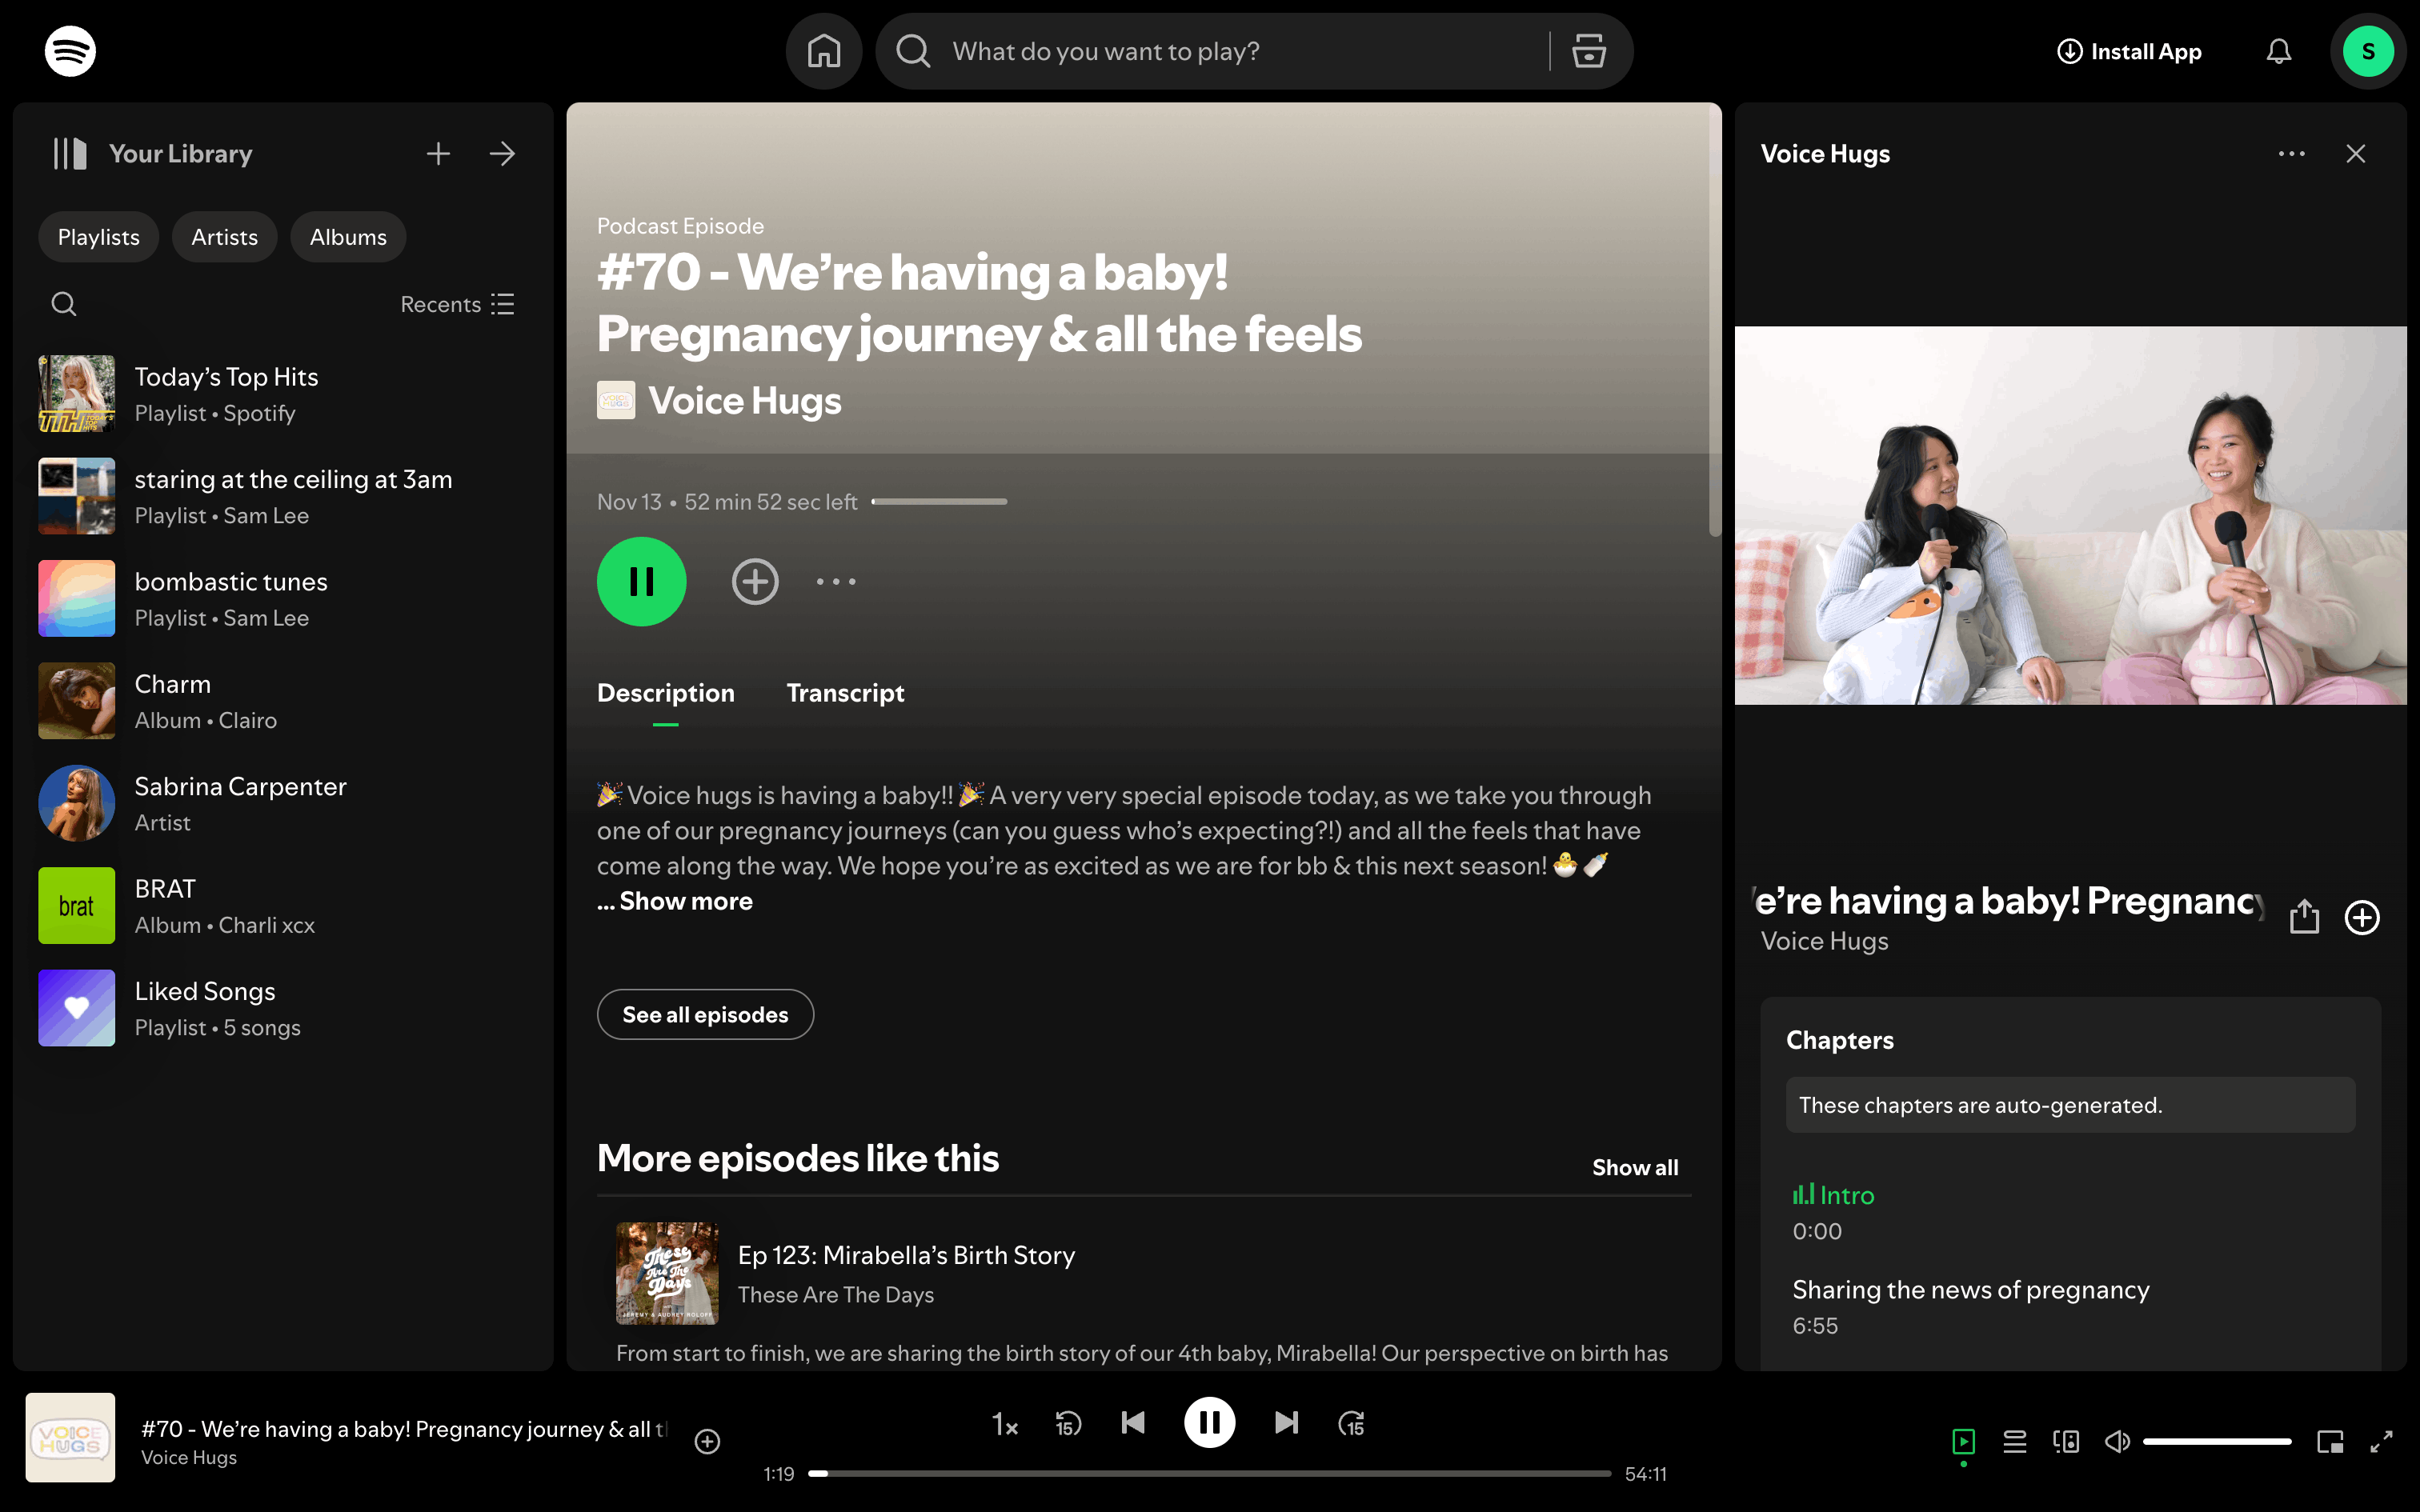Mute audio with the volume speaker icon
The width and height of the screenshot is (2420, 1512).
pyautogui.click(x=2116, y=1441)
